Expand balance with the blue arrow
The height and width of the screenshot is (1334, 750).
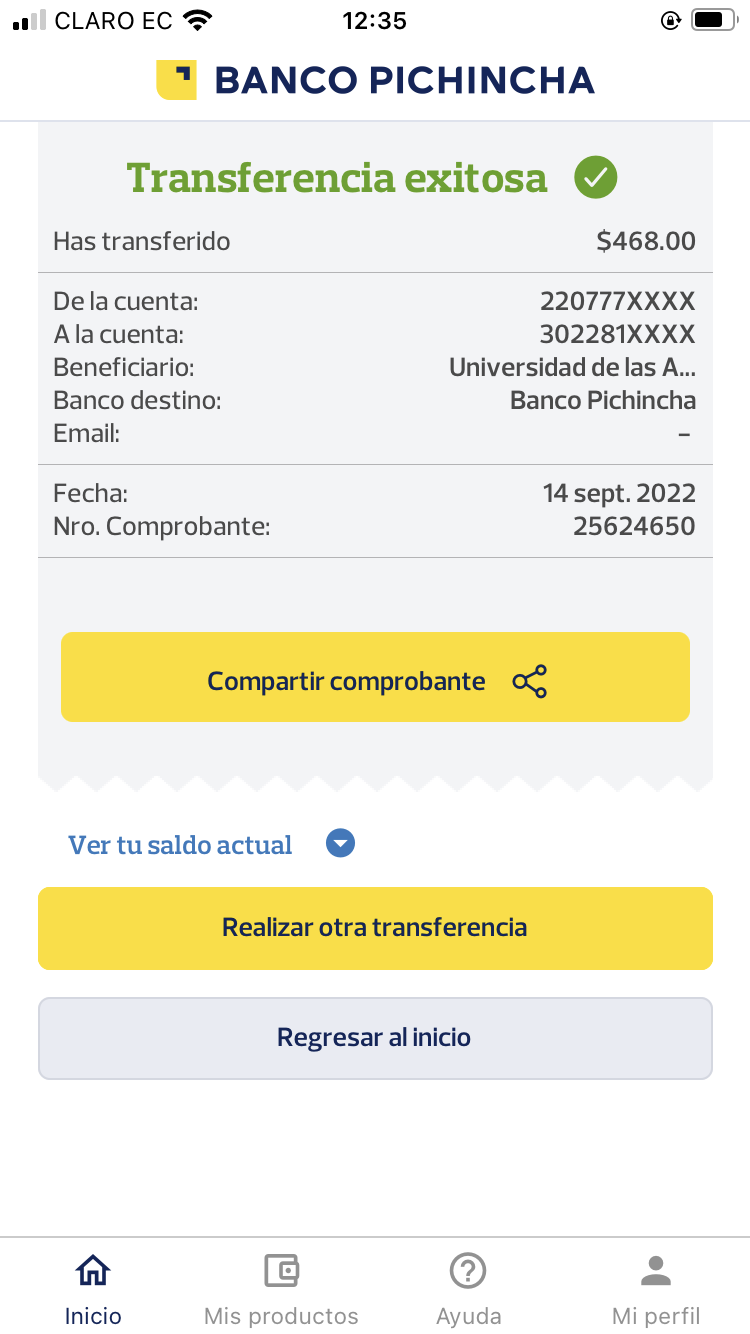(341, 844)
